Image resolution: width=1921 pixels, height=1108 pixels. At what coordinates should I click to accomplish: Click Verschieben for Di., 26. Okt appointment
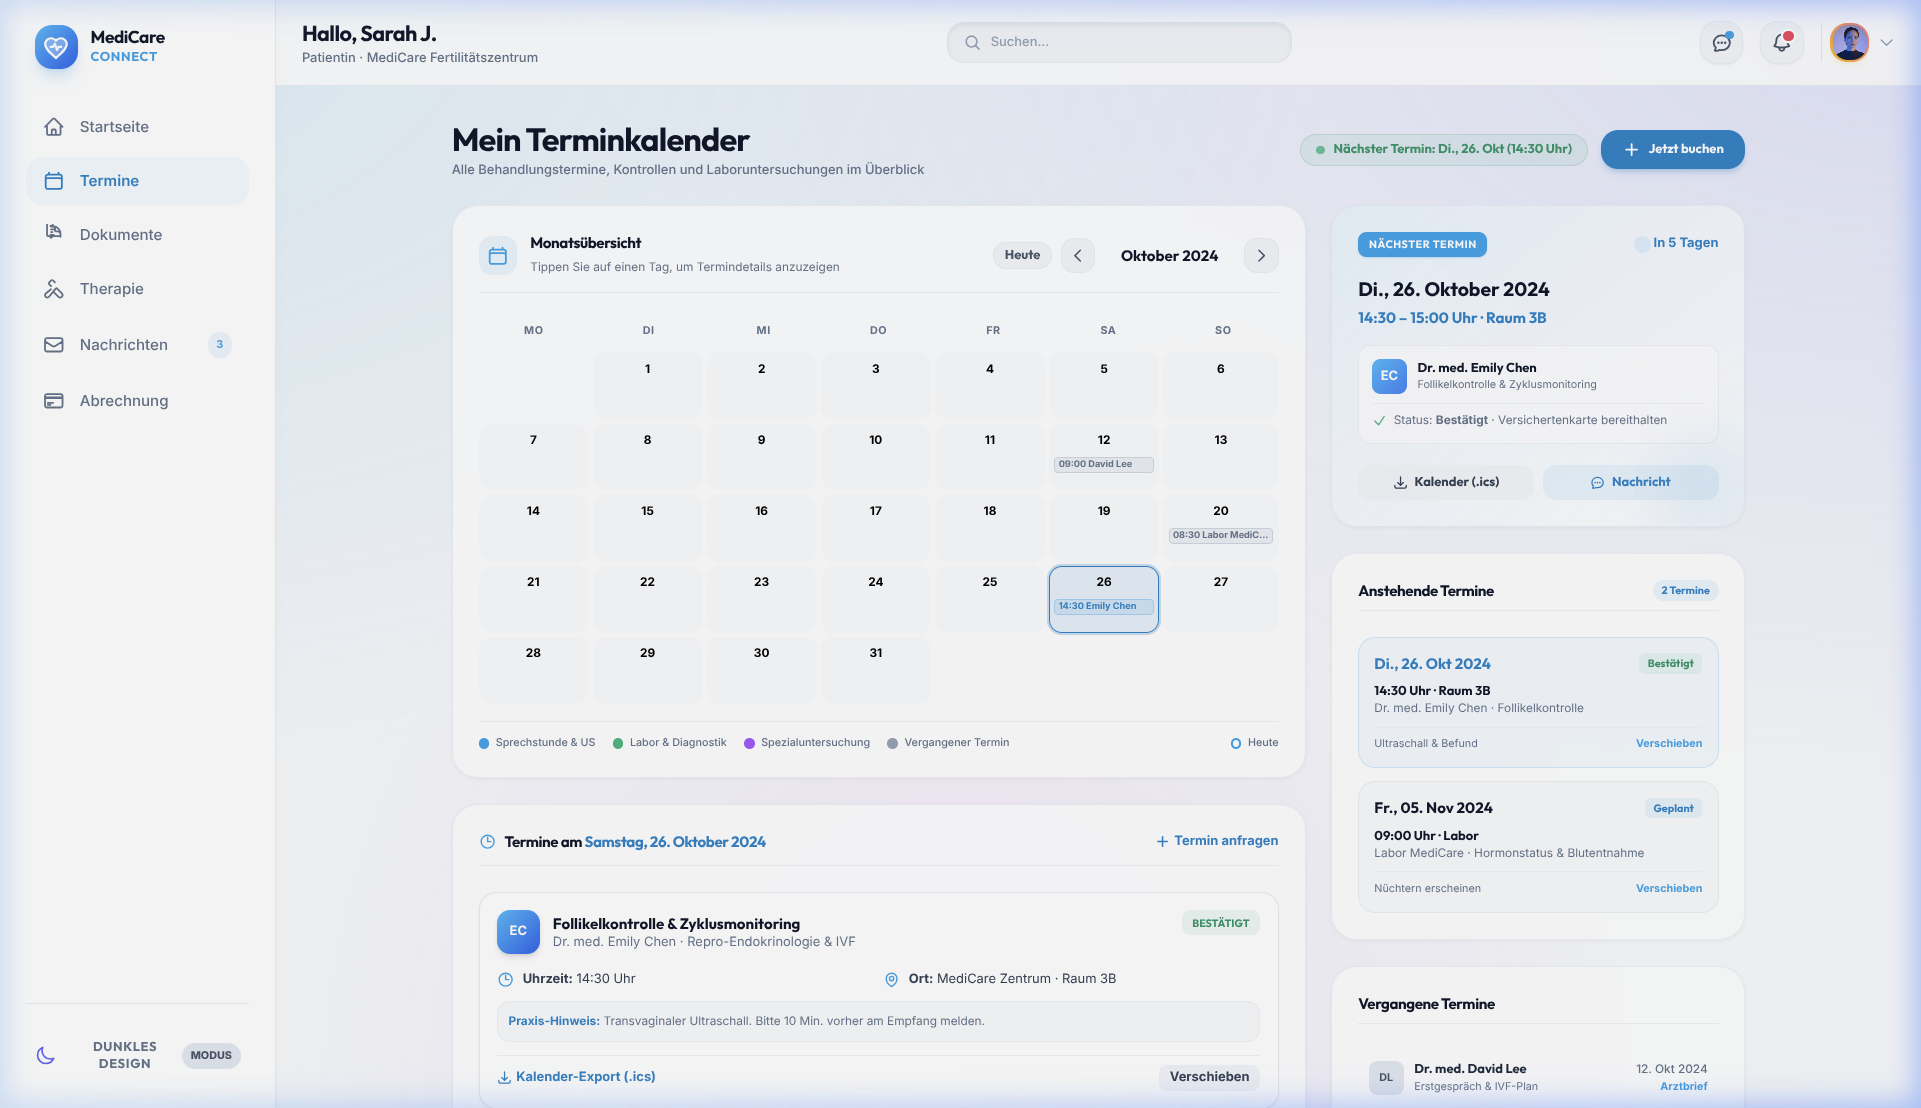(x=1669, y=743)
